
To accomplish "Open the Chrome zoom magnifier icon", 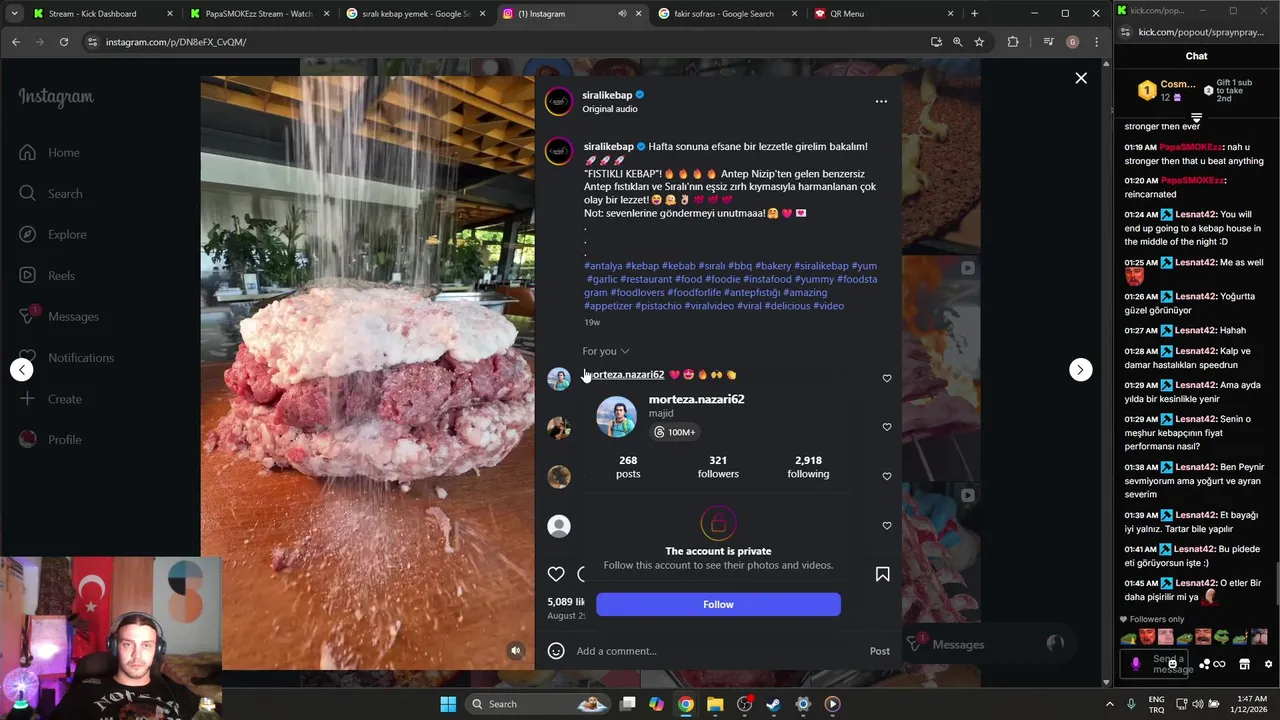I will click(x=957, y=42).
